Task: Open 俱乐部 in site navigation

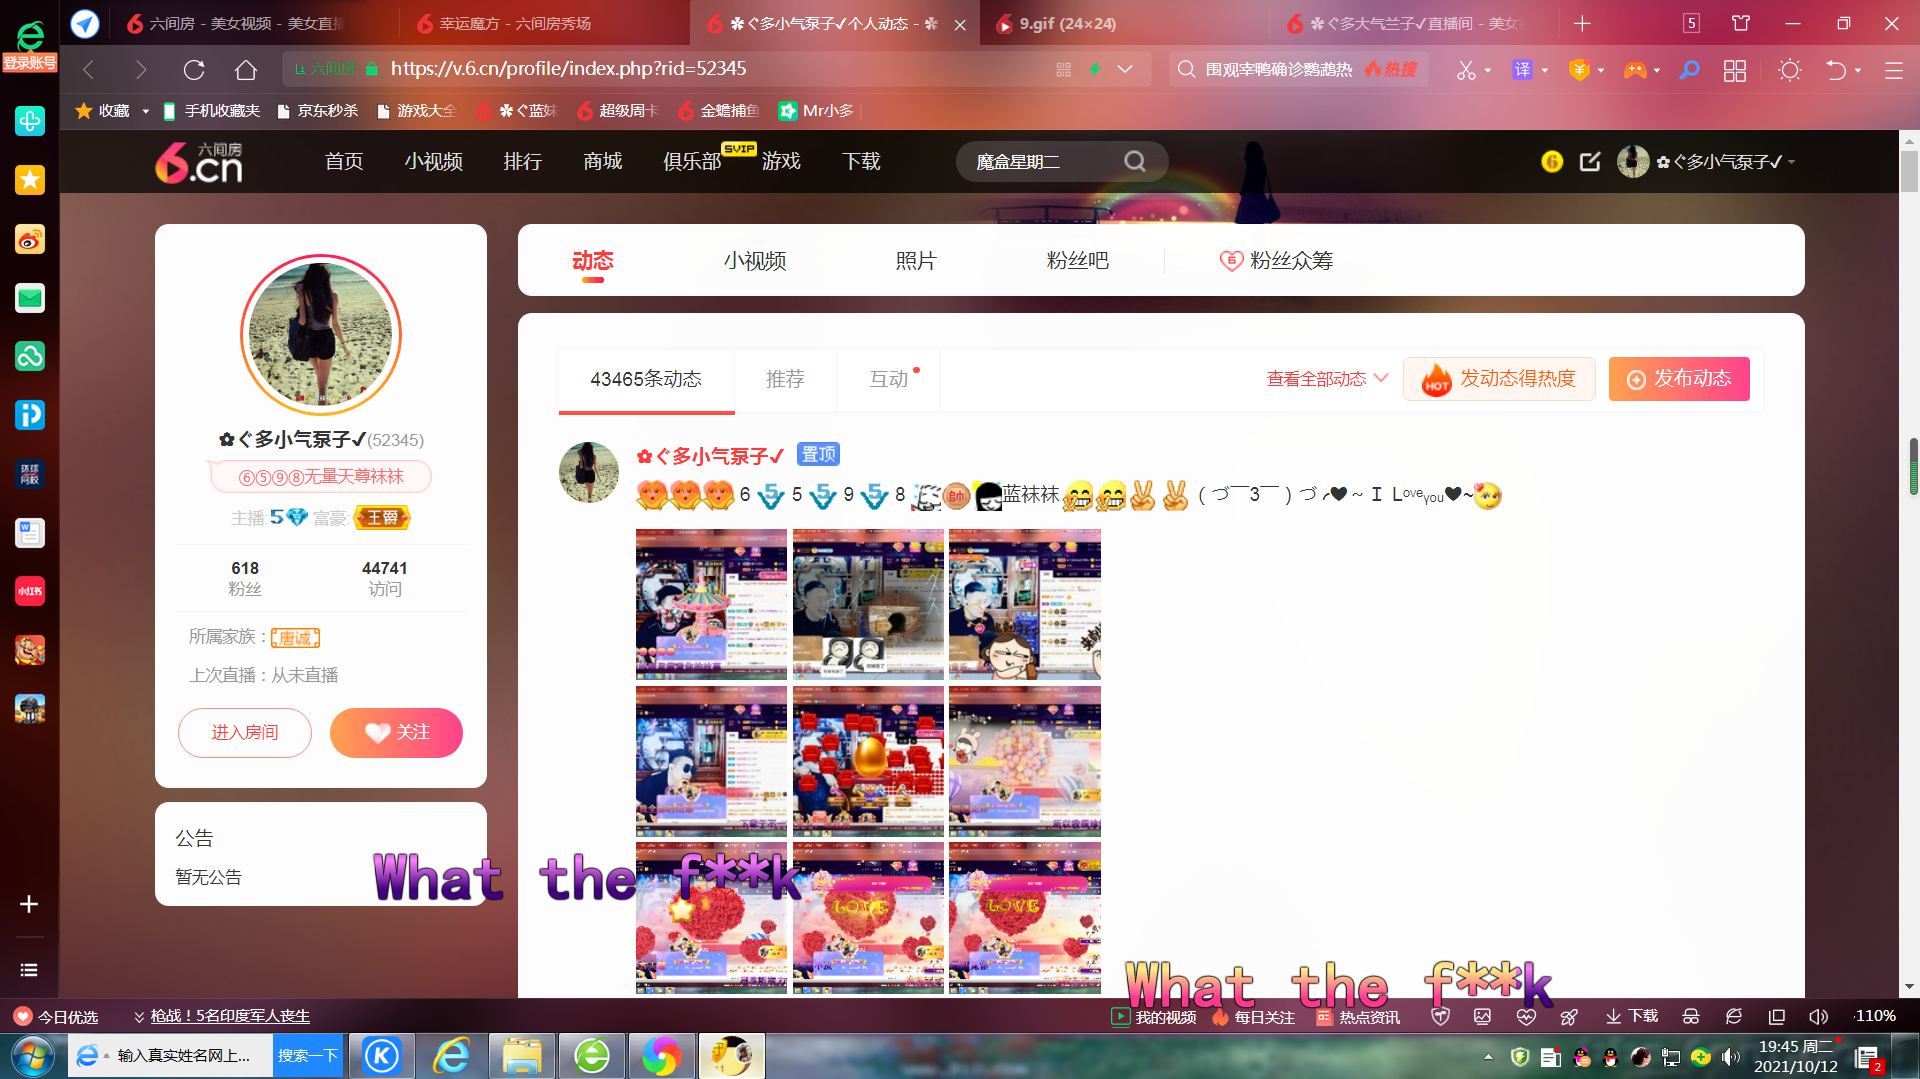Action: (692, 161)
